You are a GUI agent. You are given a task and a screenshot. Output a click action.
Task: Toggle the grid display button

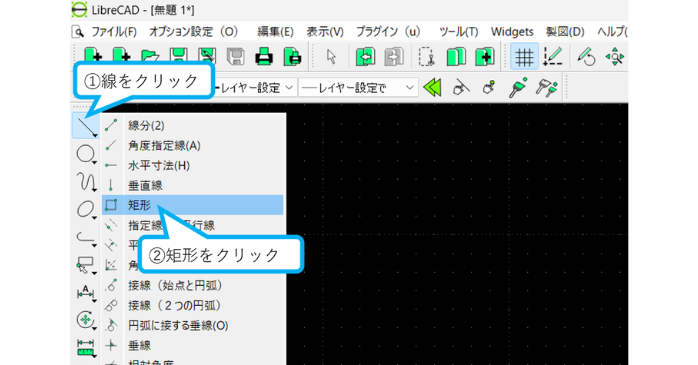[x=524, y=57]
